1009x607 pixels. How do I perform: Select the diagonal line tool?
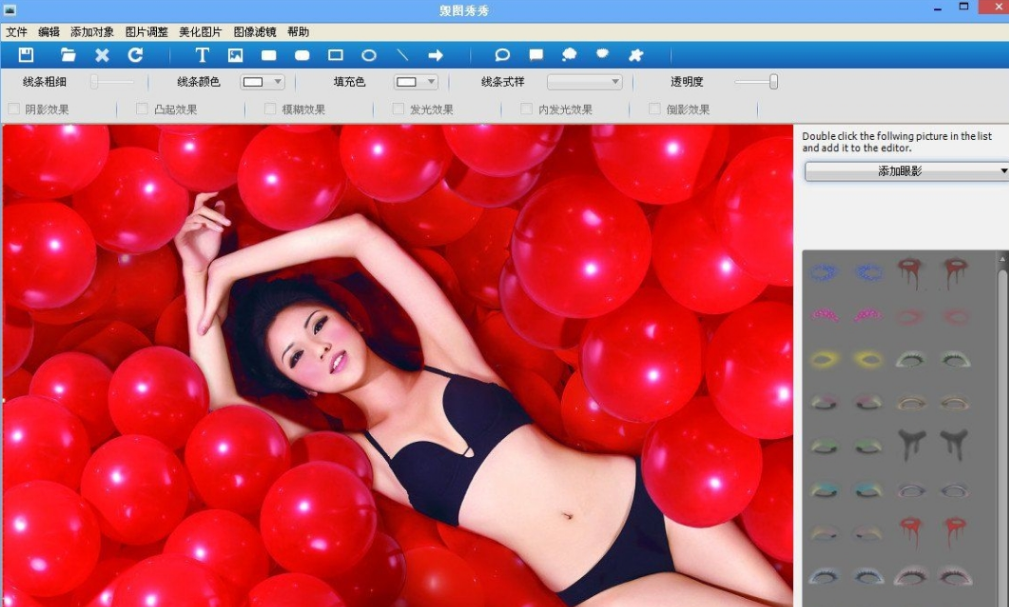402,55
